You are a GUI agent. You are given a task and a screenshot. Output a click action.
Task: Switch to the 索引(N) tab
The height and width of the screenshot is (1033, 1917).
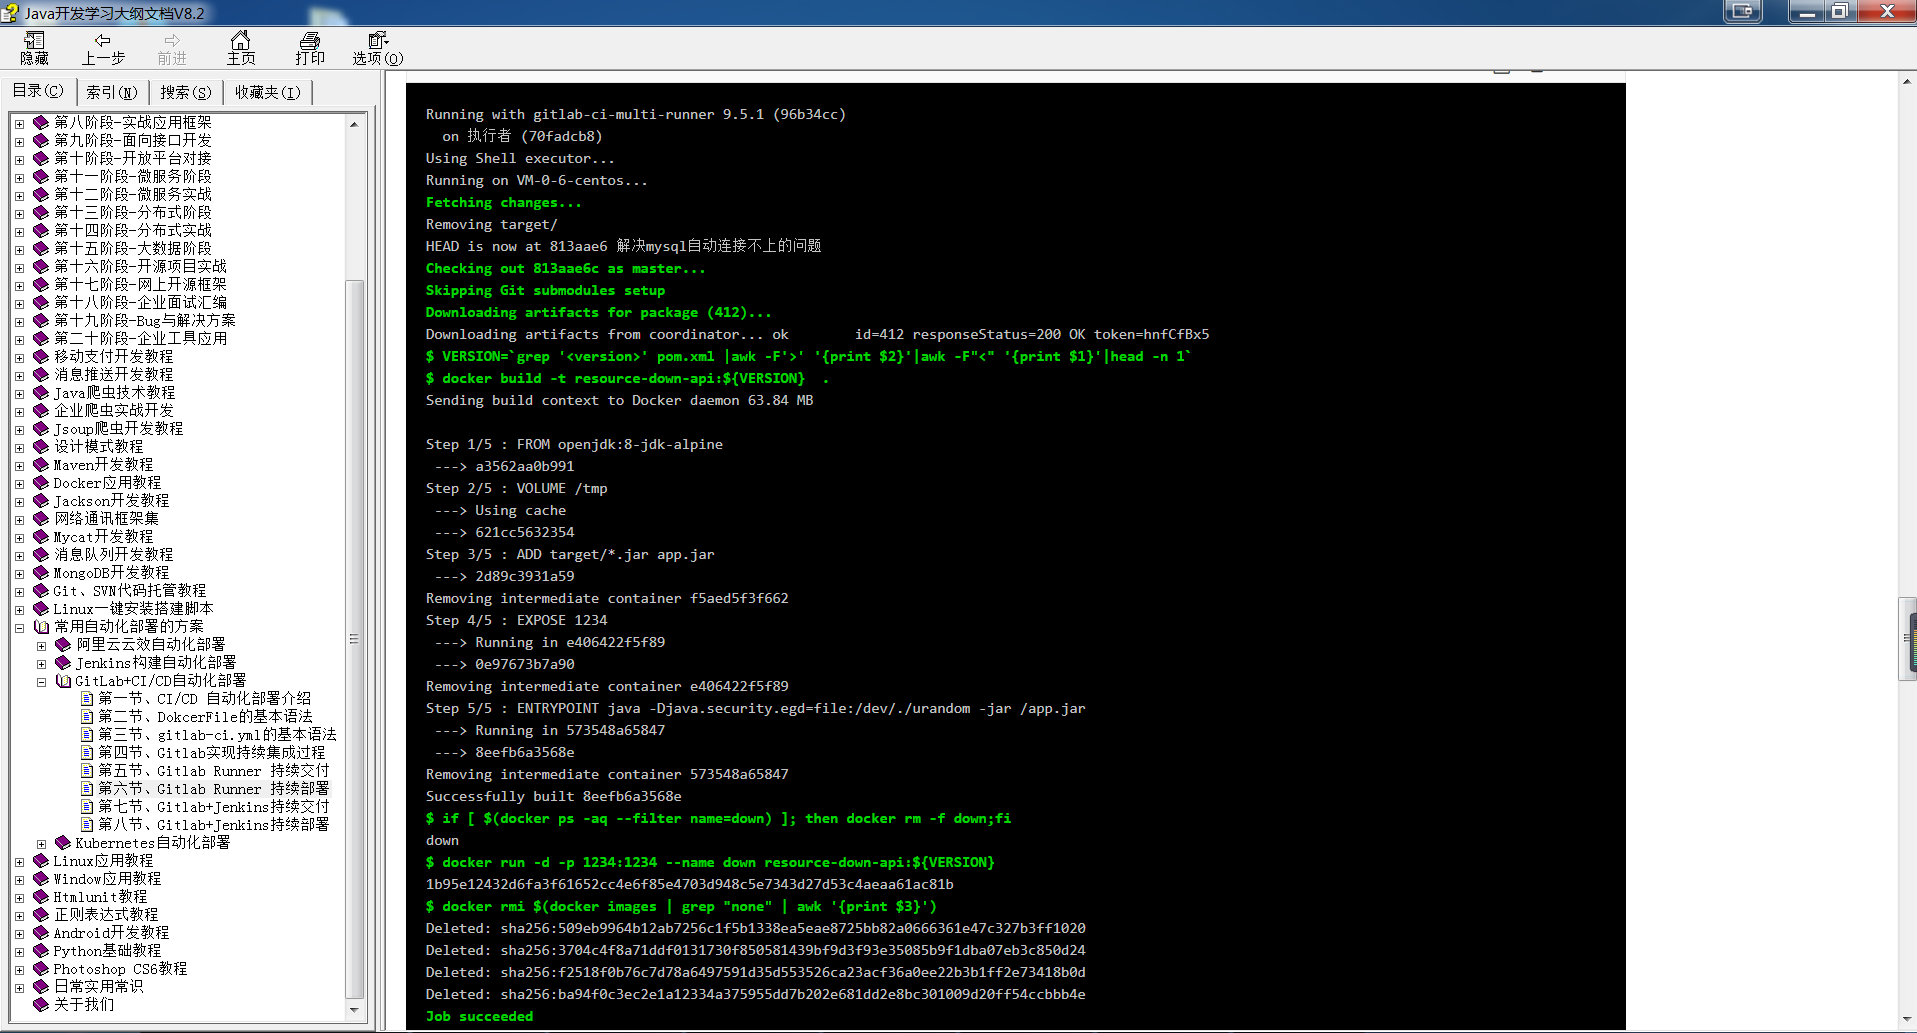[112, 92]
